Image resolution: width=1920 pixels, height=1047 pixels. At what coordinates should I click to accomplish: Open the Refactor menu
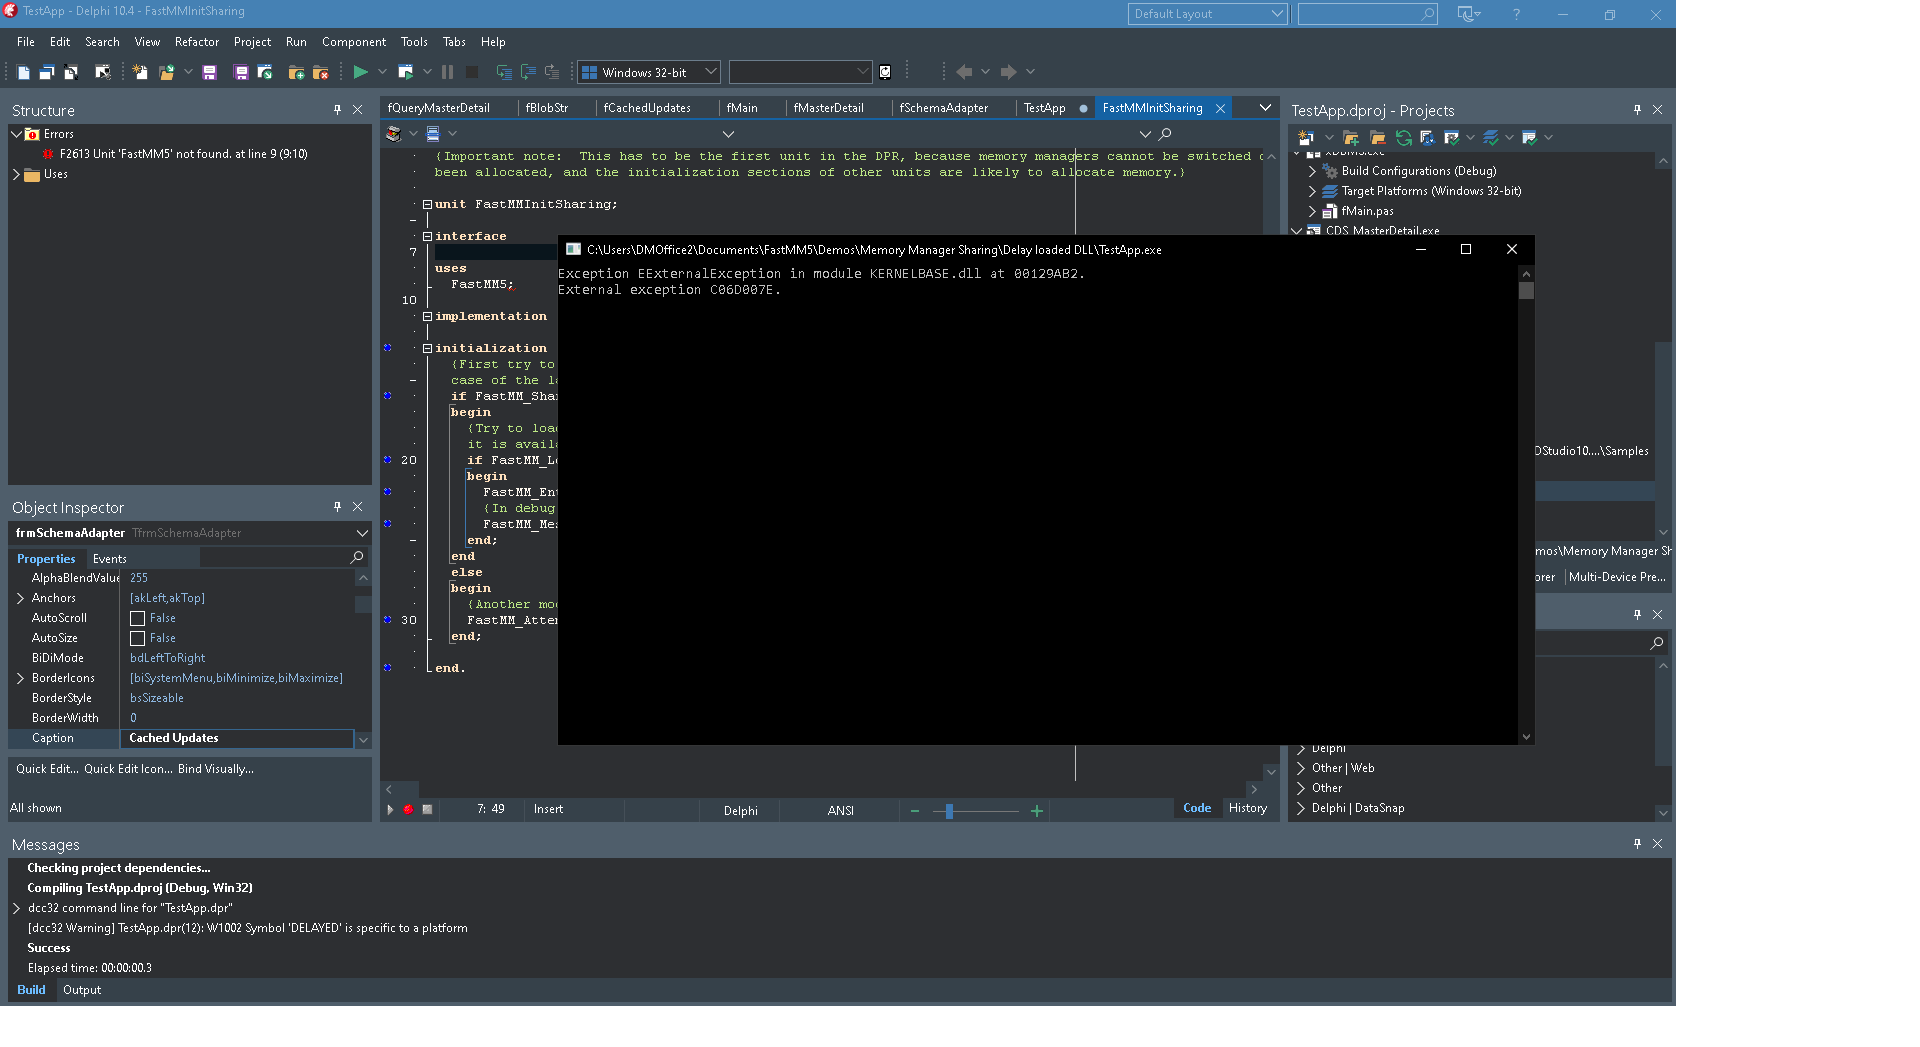point(196,42)
